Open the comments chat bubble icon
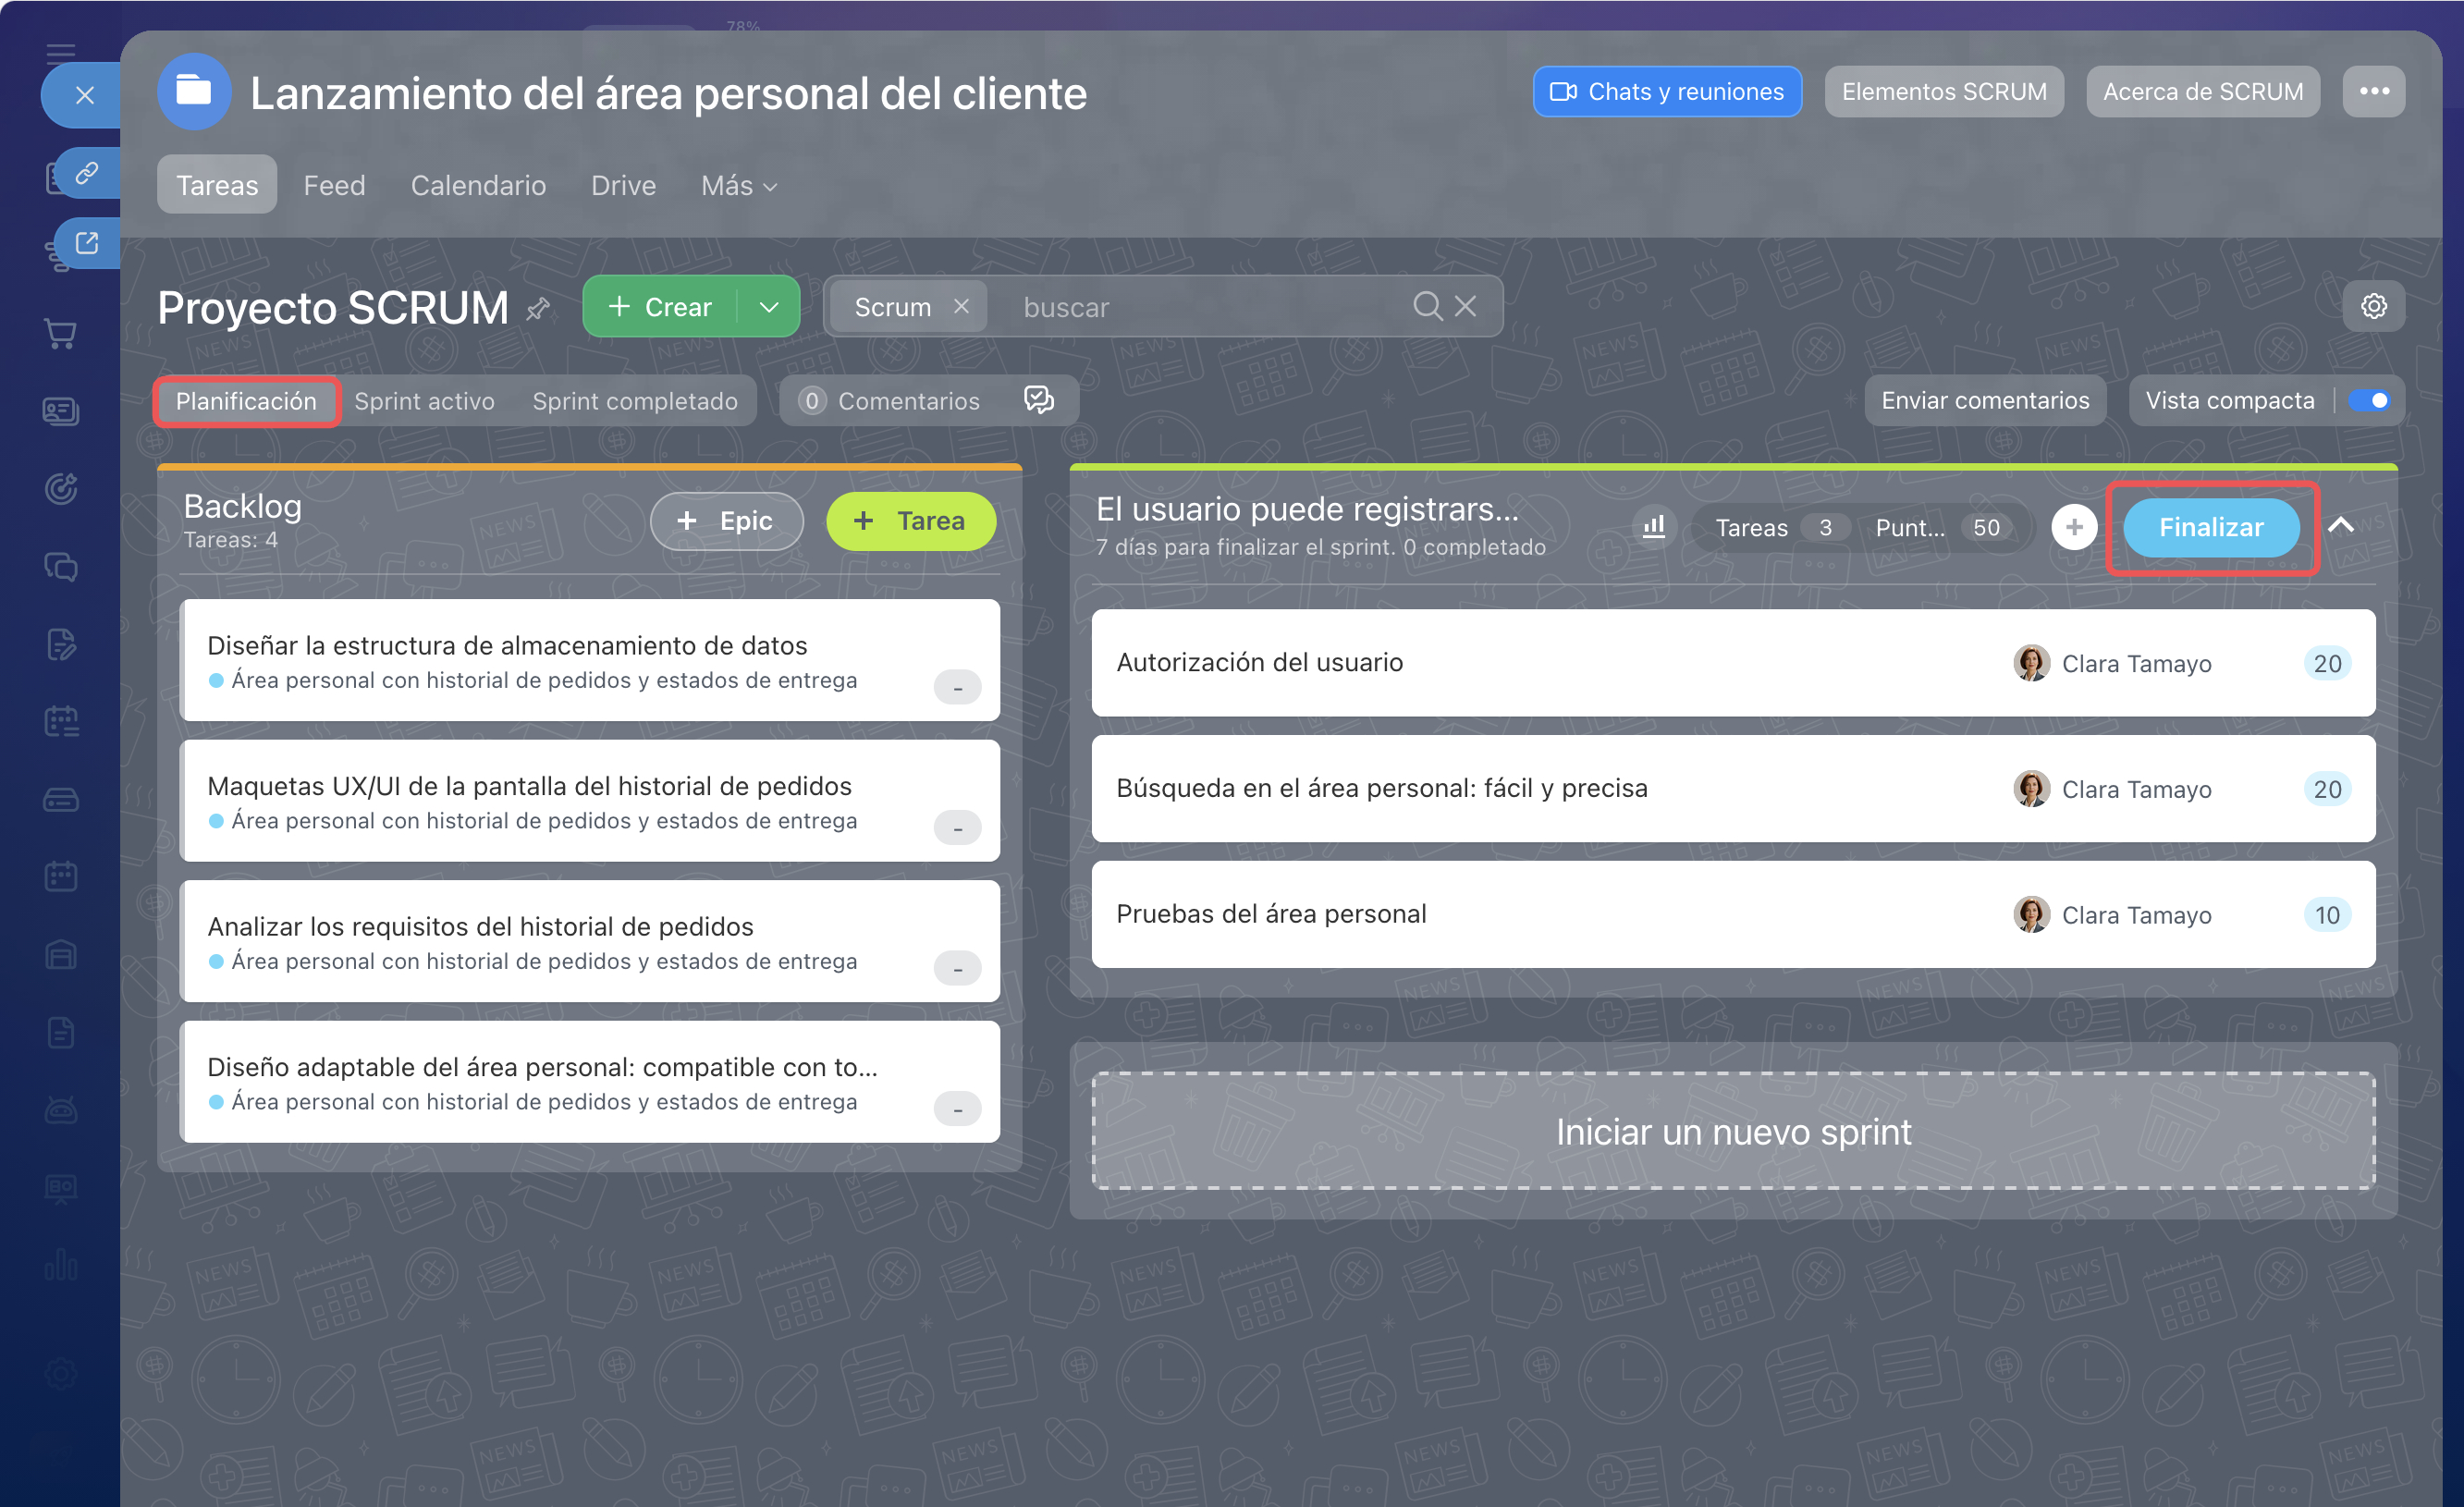This screenshot has width=2464, height=1507. (x=1039, y=400)
